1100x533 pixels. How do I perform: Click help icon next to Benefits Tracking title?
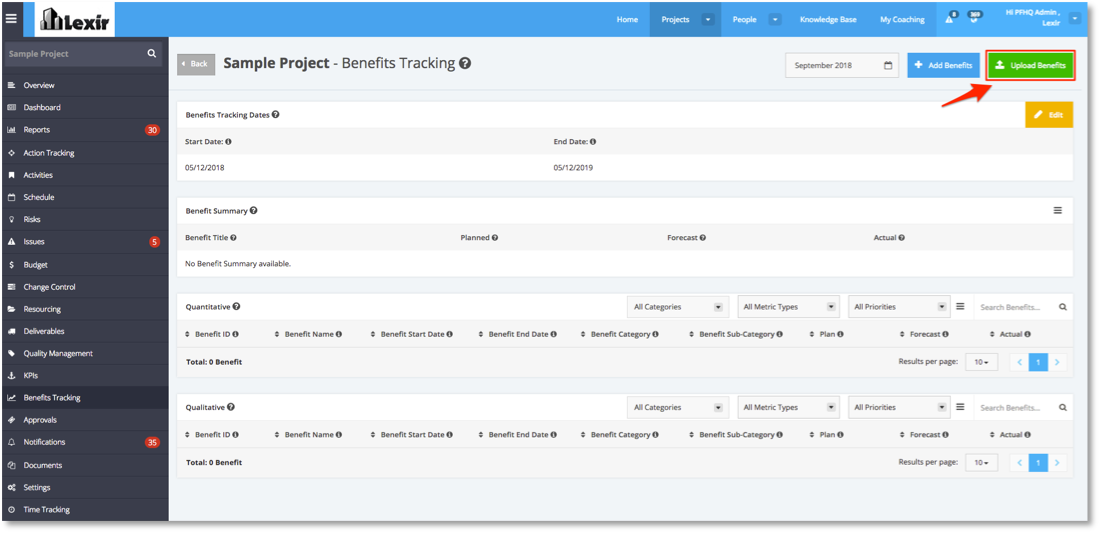(x=464, y=63)
